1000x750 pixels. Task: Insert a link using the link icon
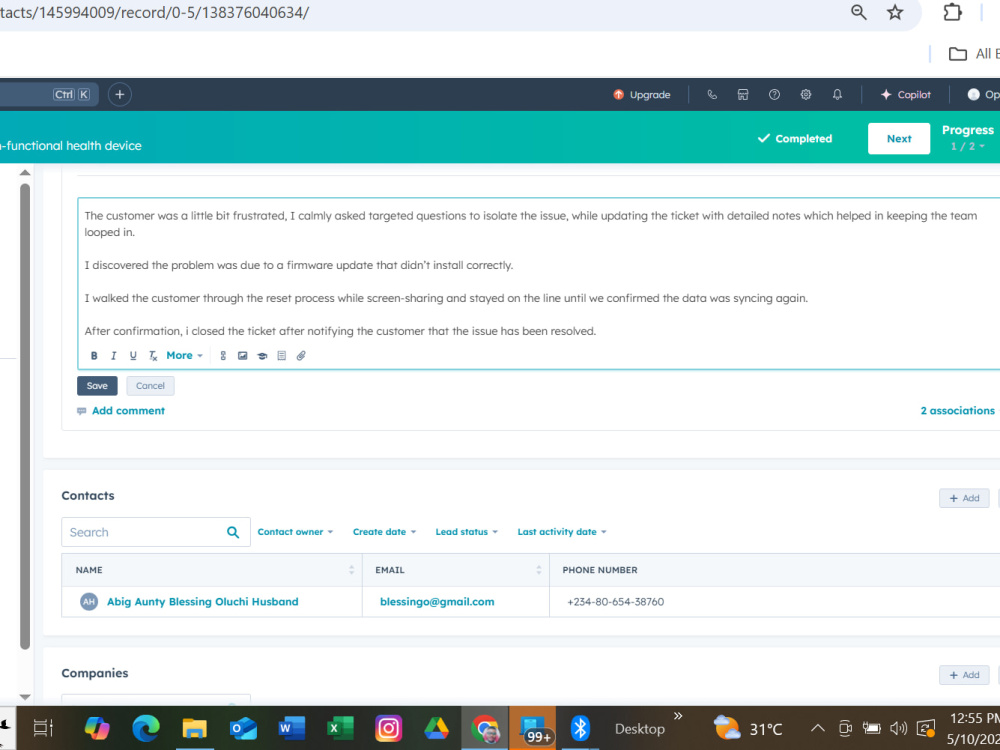[223, 356]
